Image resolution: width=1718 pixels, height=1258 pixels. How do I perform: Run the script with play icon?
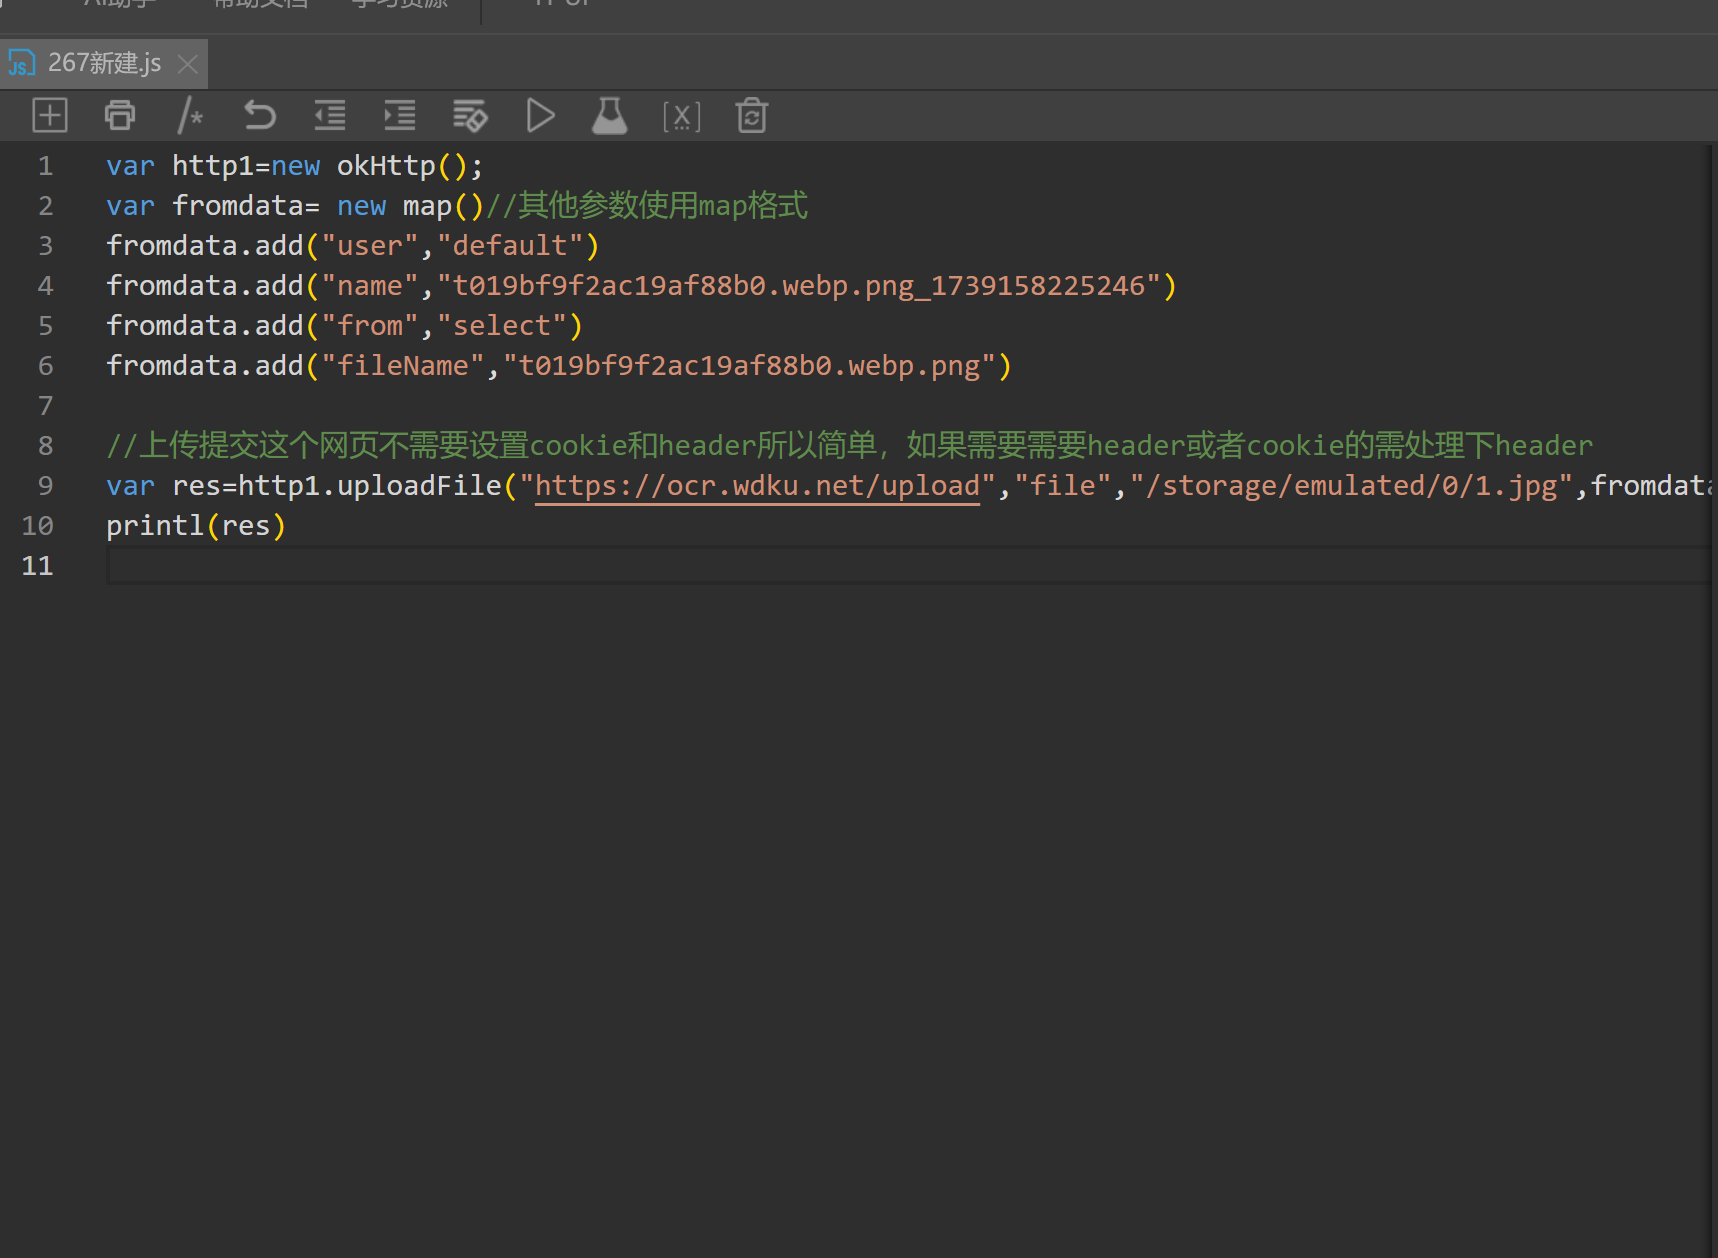540,116
